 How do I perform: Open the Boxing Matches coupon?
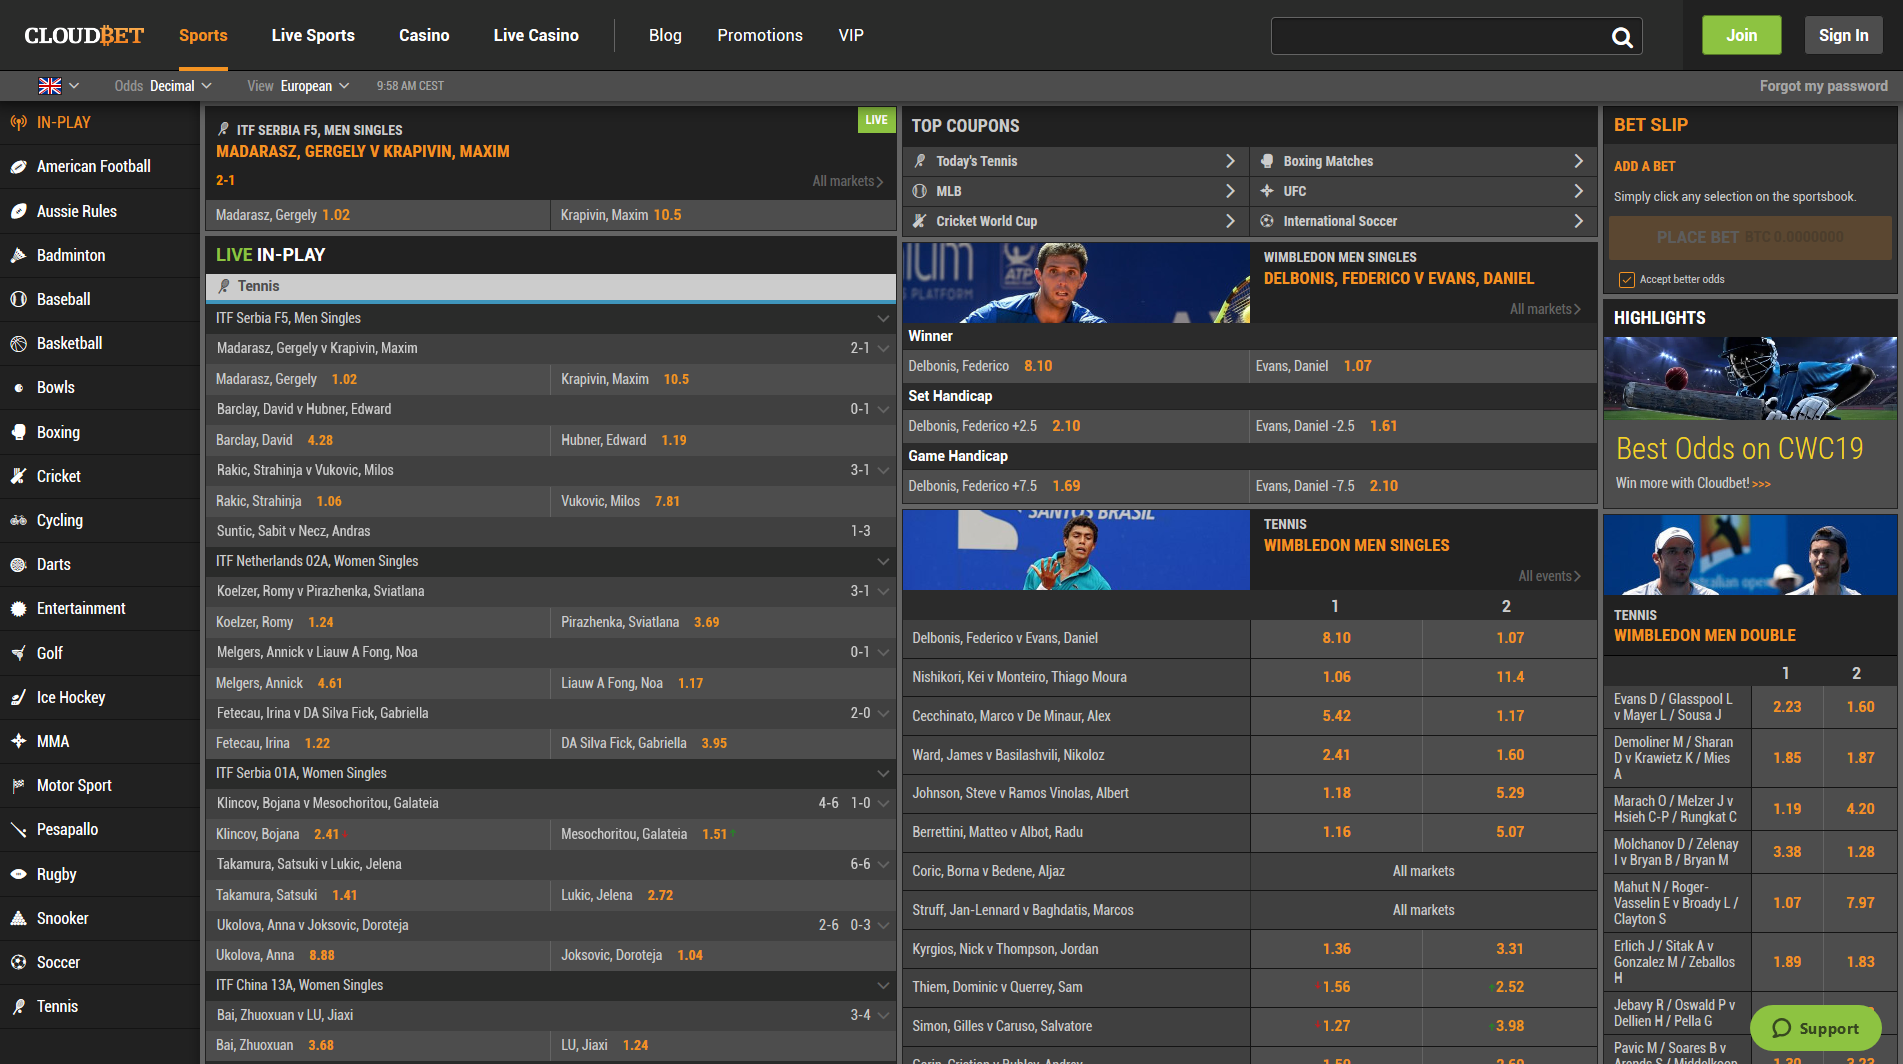[1423, 161]
